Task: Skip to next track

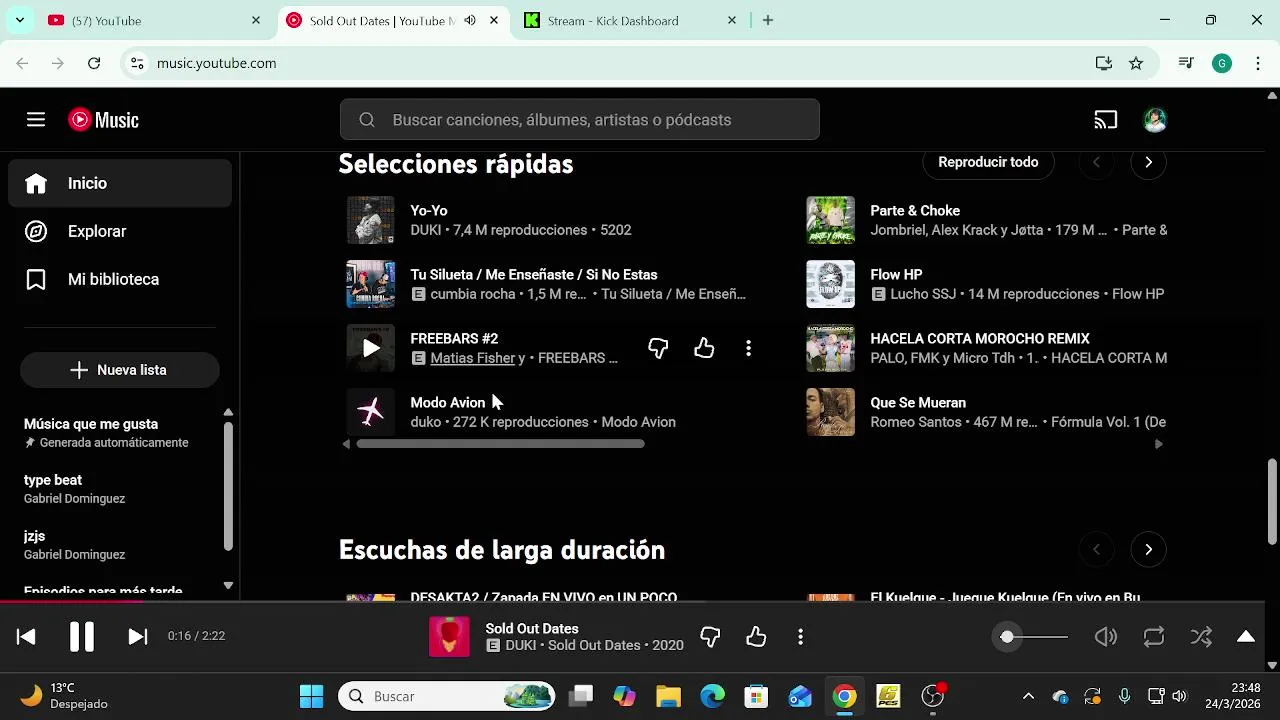Action: [138, 636]
